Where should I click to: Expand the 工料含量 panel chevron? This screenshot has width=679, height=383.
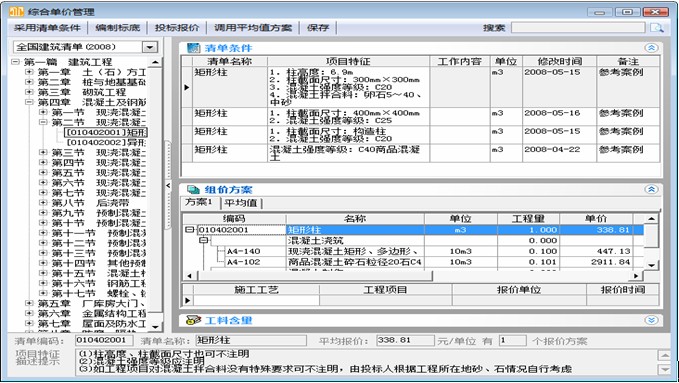(651, 320)
